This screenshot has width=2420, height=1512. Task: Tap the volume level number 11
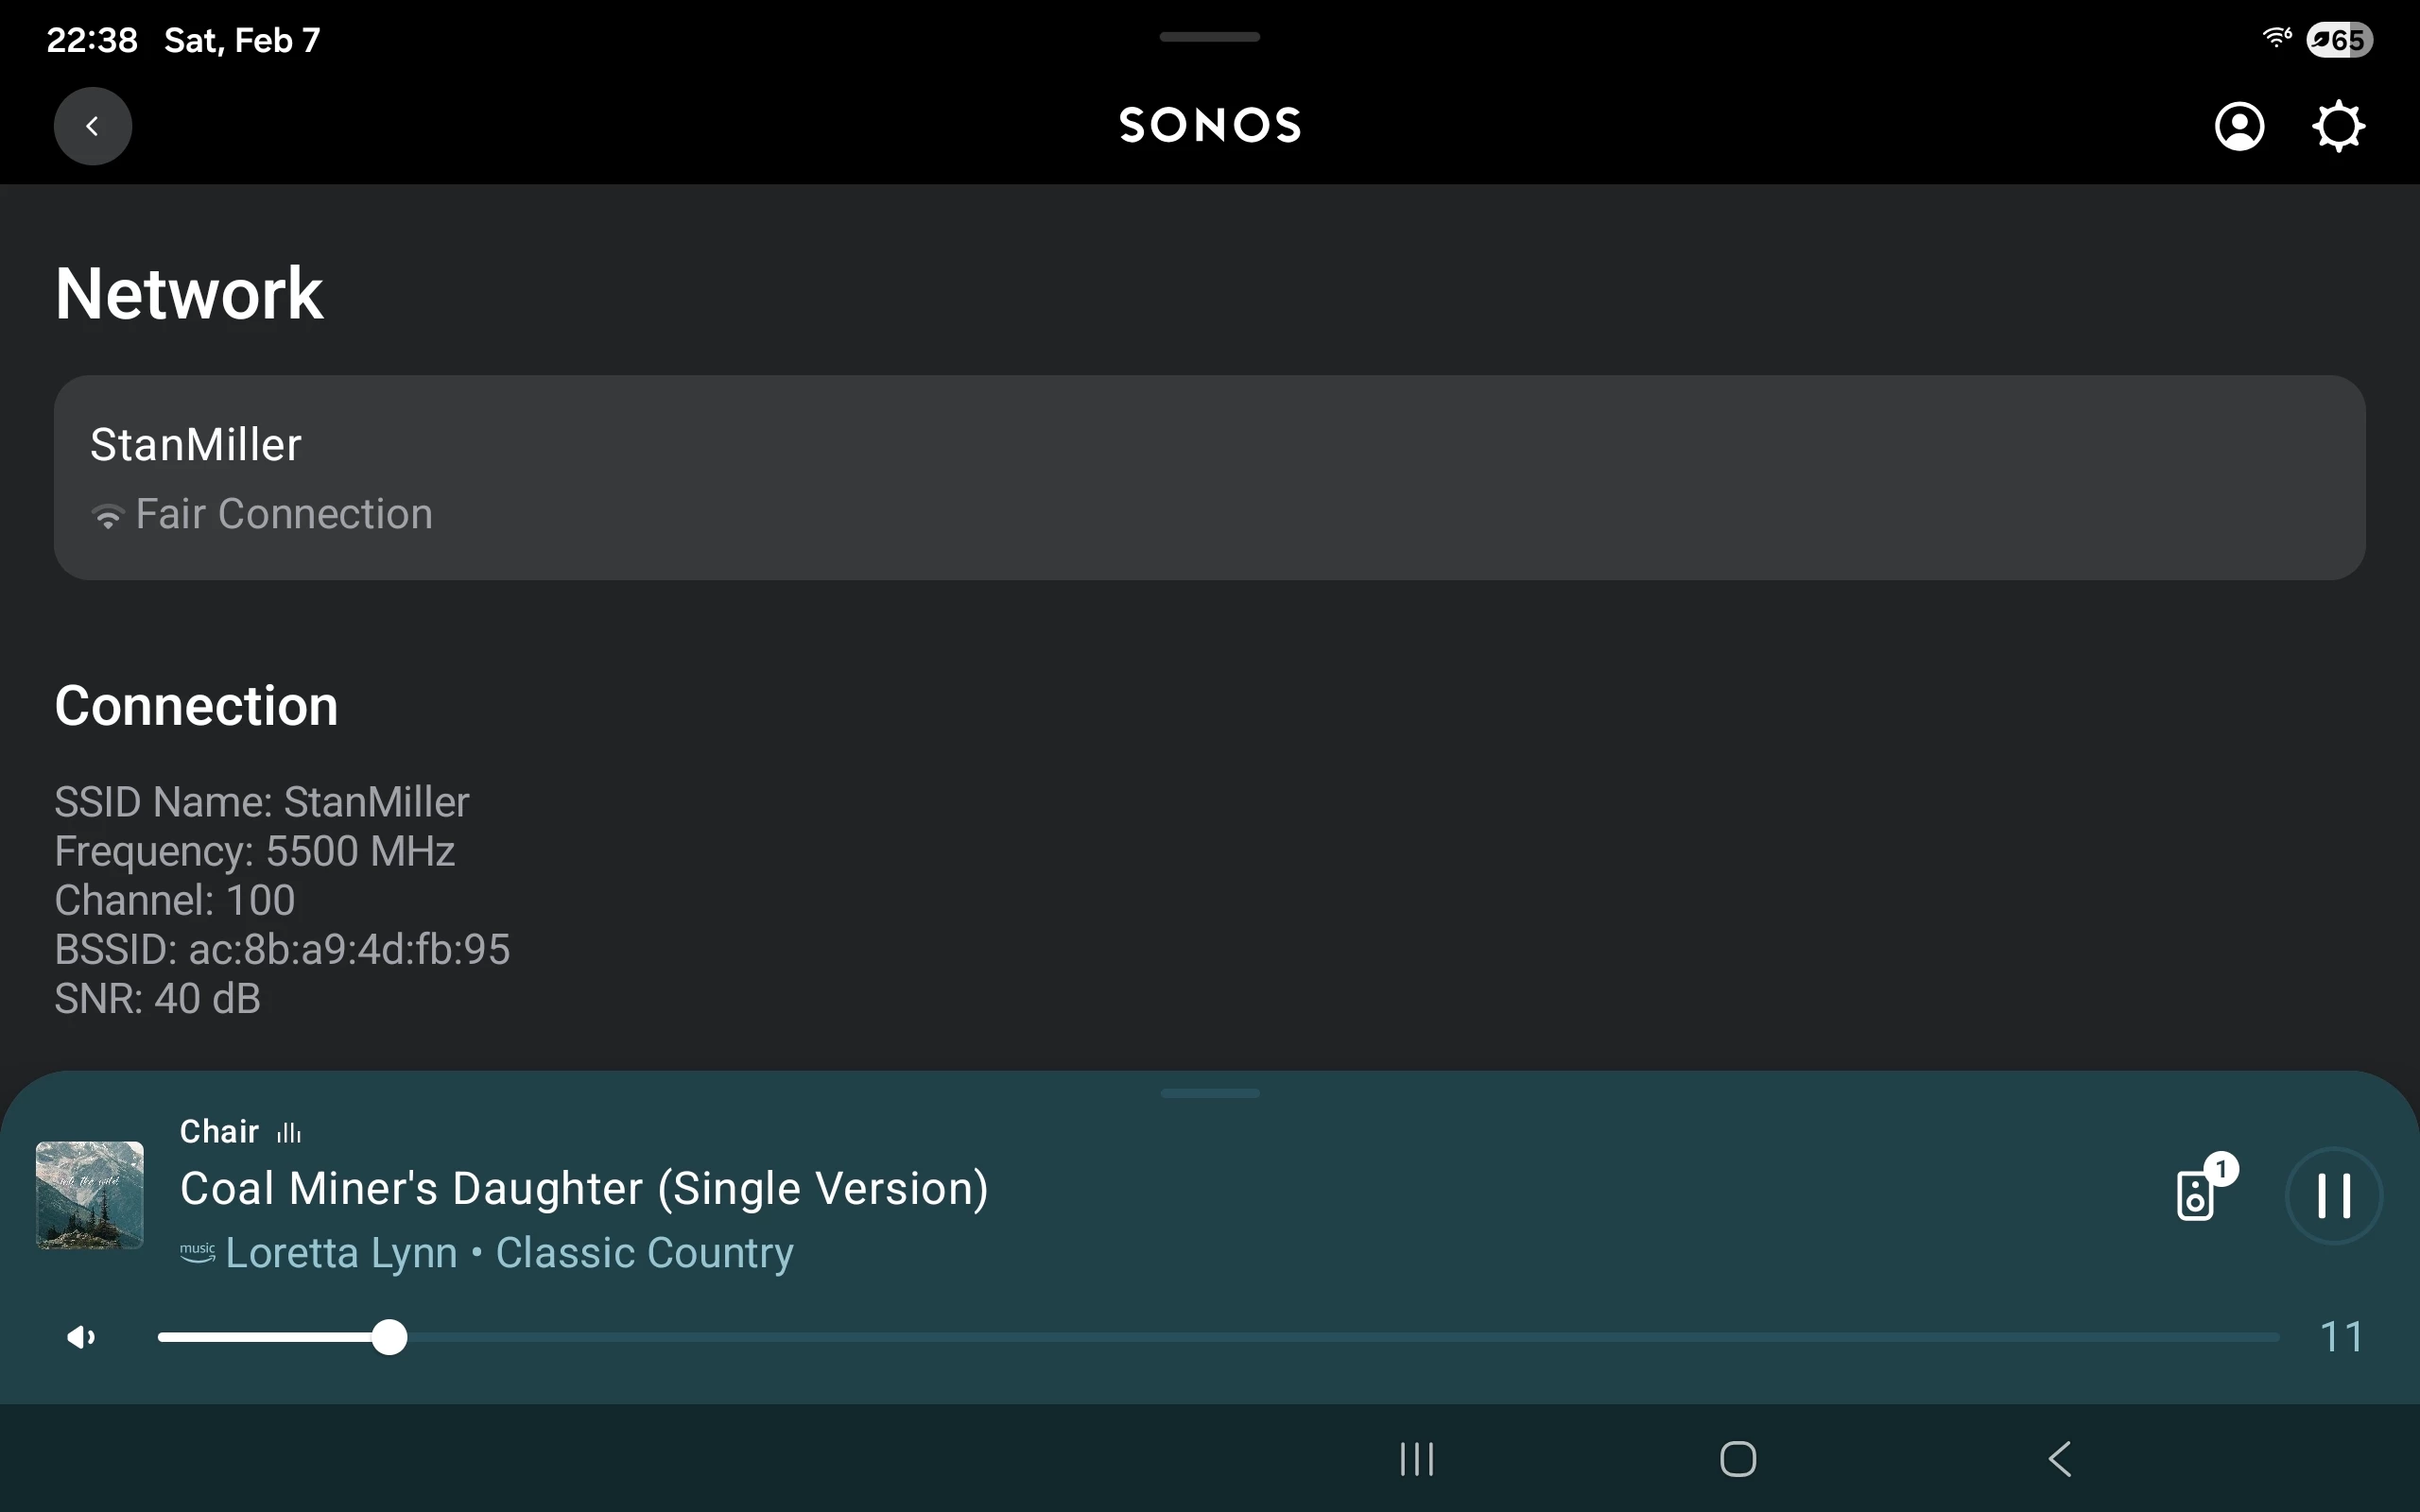2341,1337
